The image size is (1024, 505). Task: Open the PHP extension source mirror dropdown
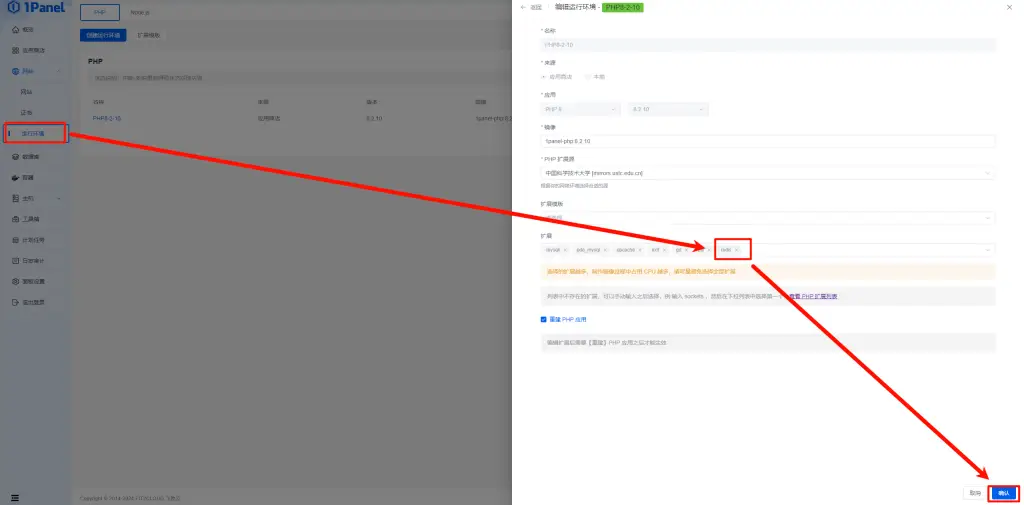[767, 173]
